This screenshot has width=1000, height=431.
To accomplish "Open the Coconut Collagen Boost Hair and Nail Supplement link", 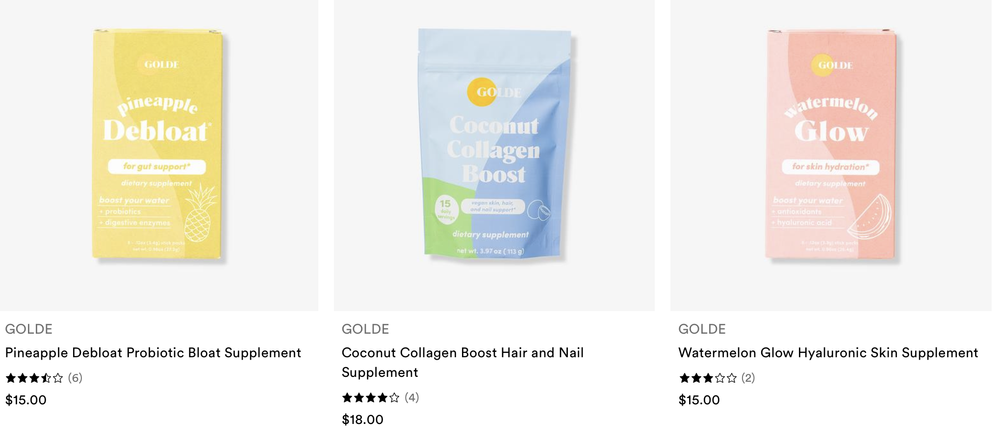I will 462,362.
